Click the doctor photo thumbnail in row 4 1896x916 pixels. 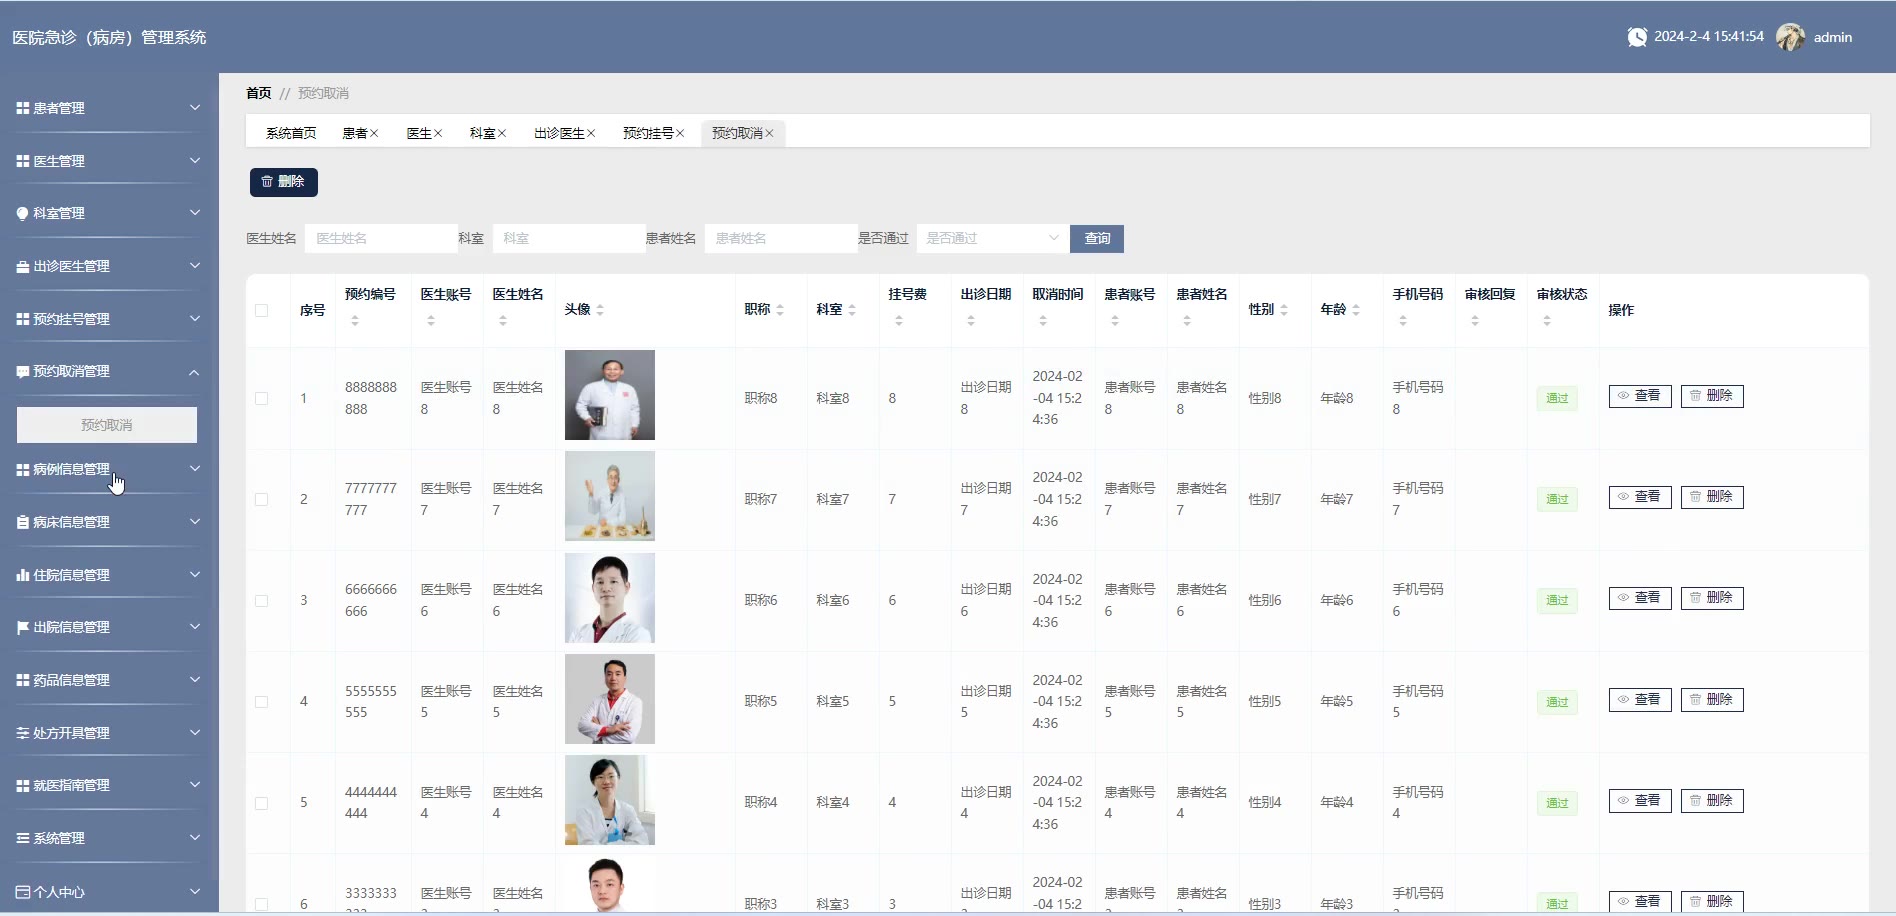click(x=609, y=699)
